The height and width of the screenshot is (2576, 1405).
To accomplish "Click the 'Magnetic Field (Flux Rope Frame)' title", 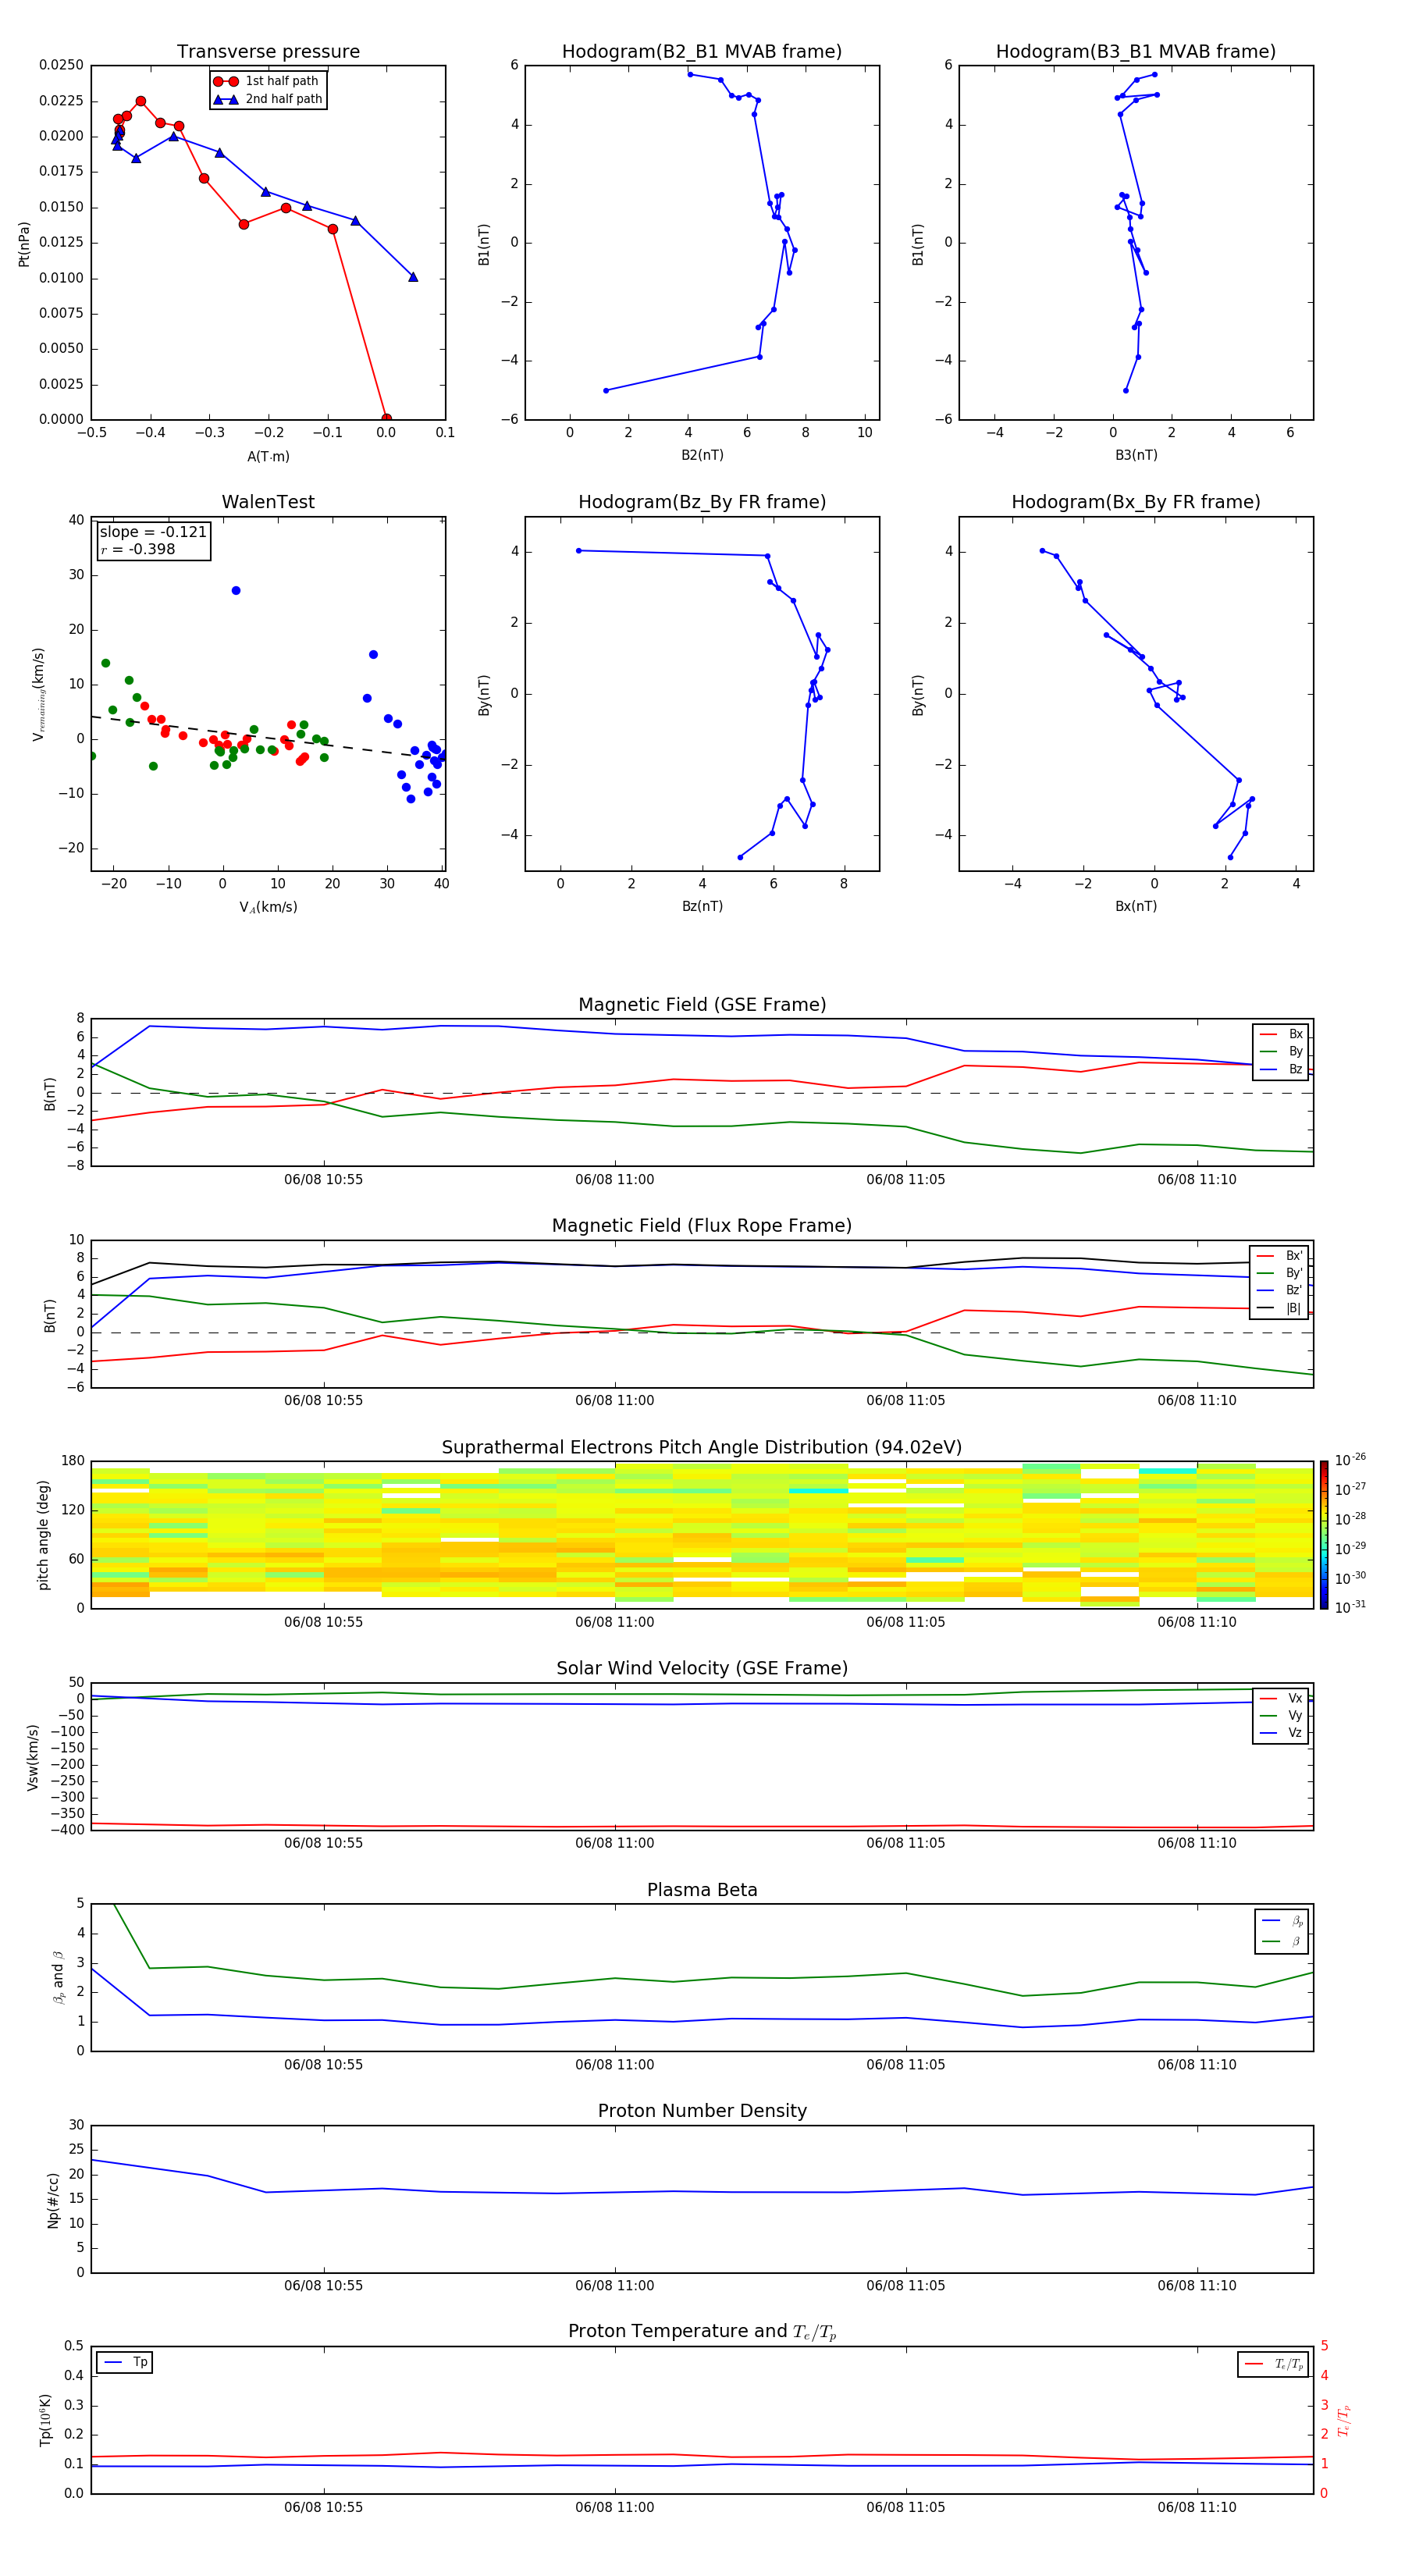I will click(702, 1226).
